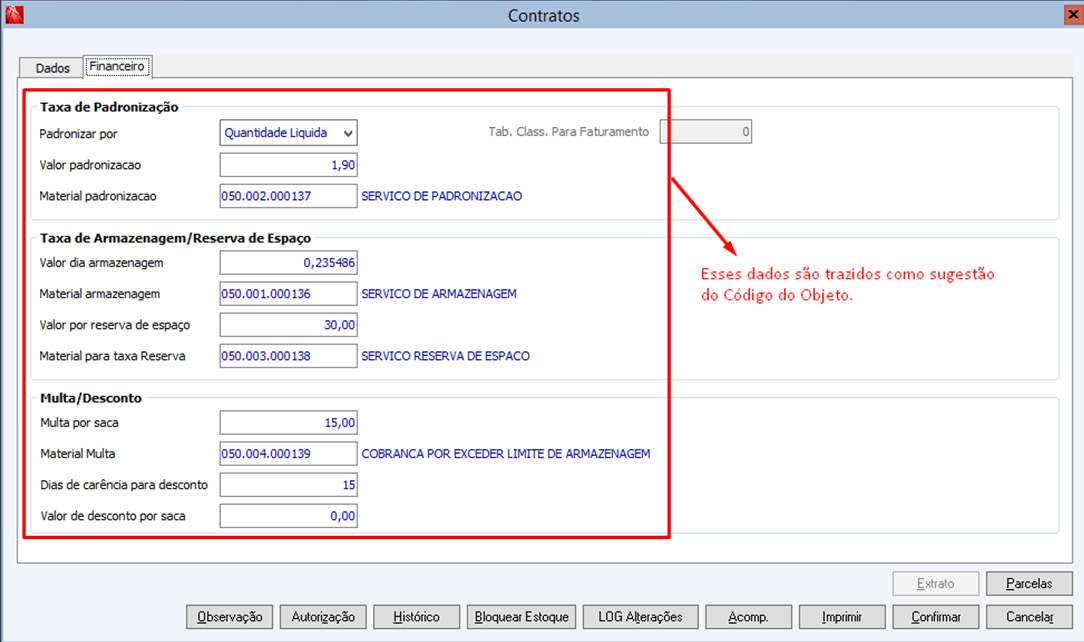Click the Dias de carência para desconto field
Screen dimensions: 1084x642
(x=288, y=485)
